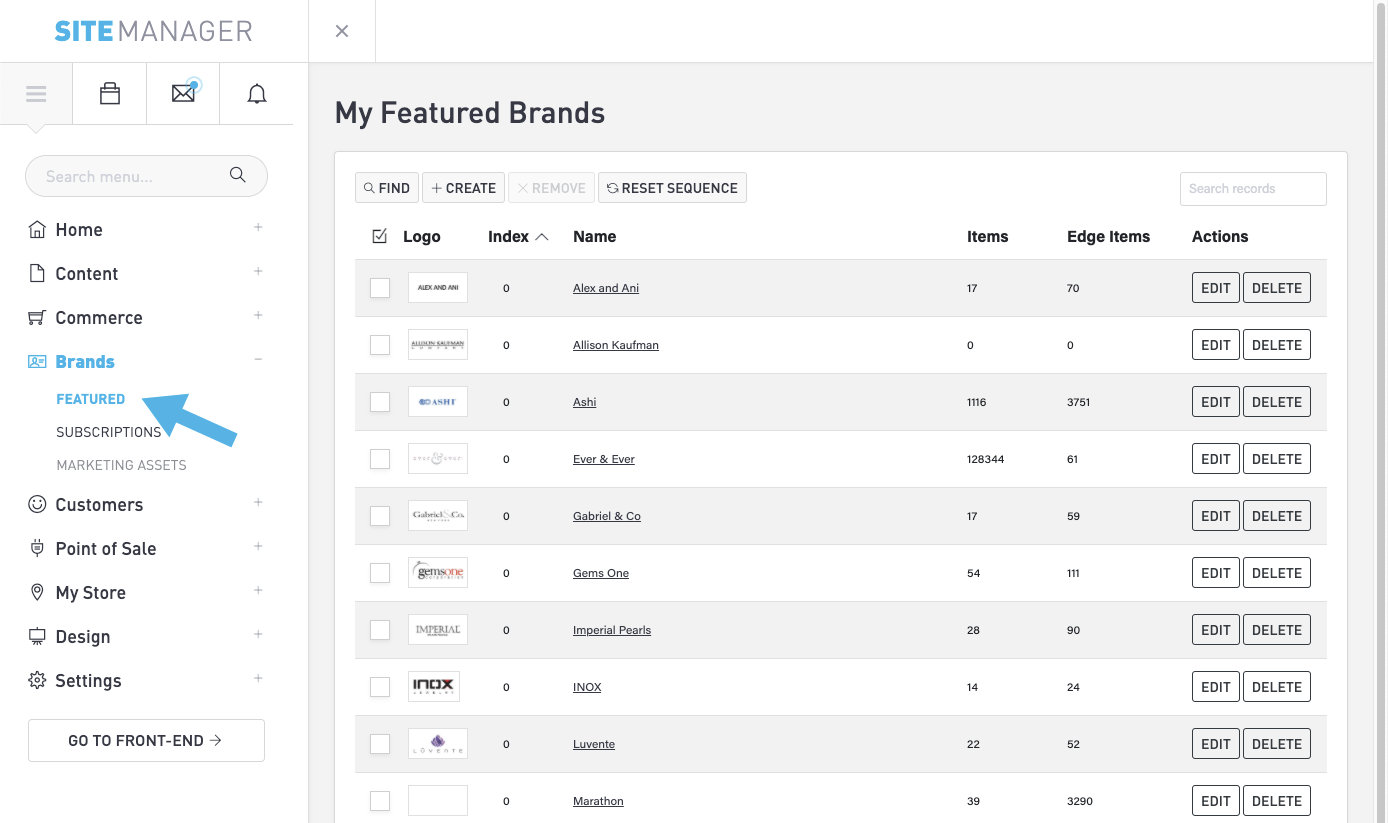Close the current tab with X icon

[342, 31]
